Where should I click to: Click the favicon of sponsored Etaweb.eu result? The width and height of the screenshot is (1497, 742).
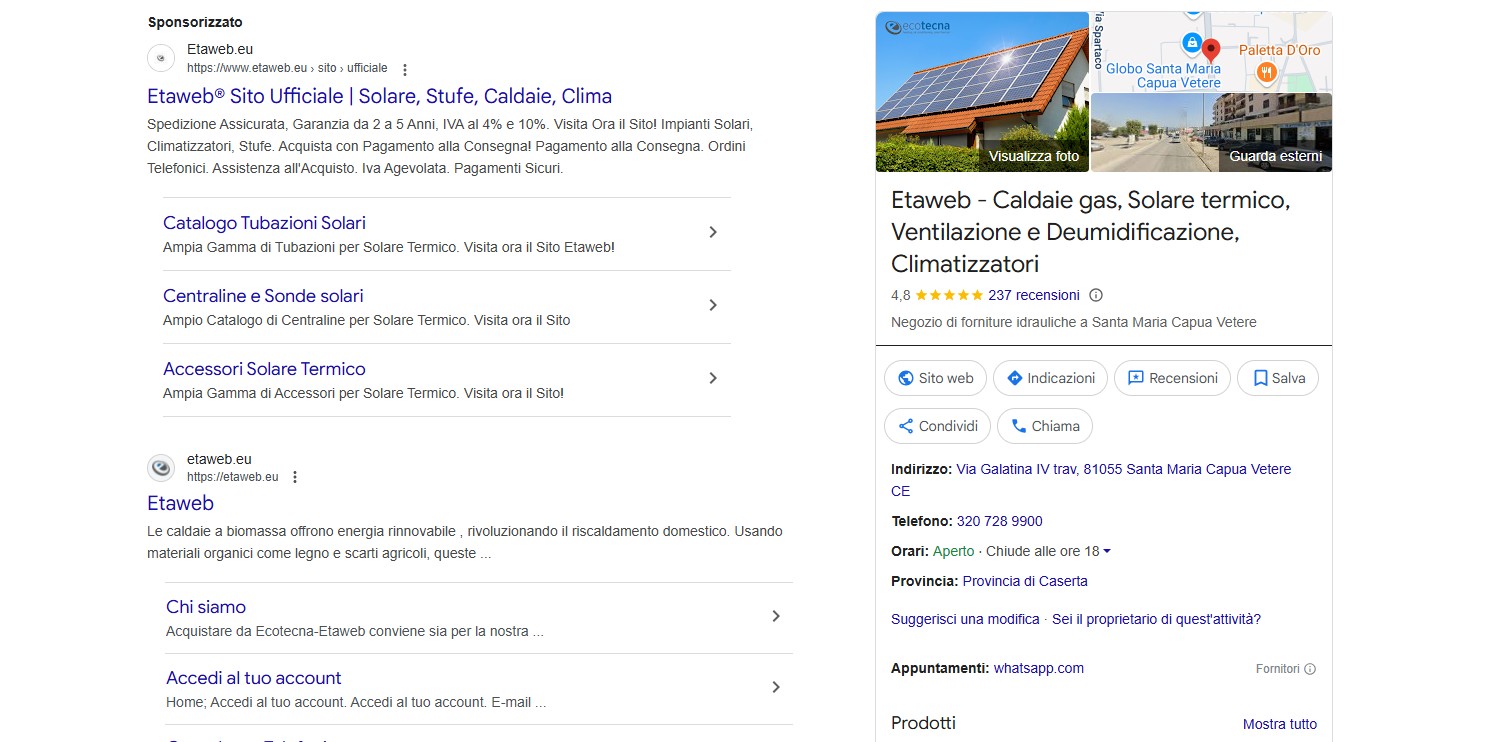pos(161,58)
